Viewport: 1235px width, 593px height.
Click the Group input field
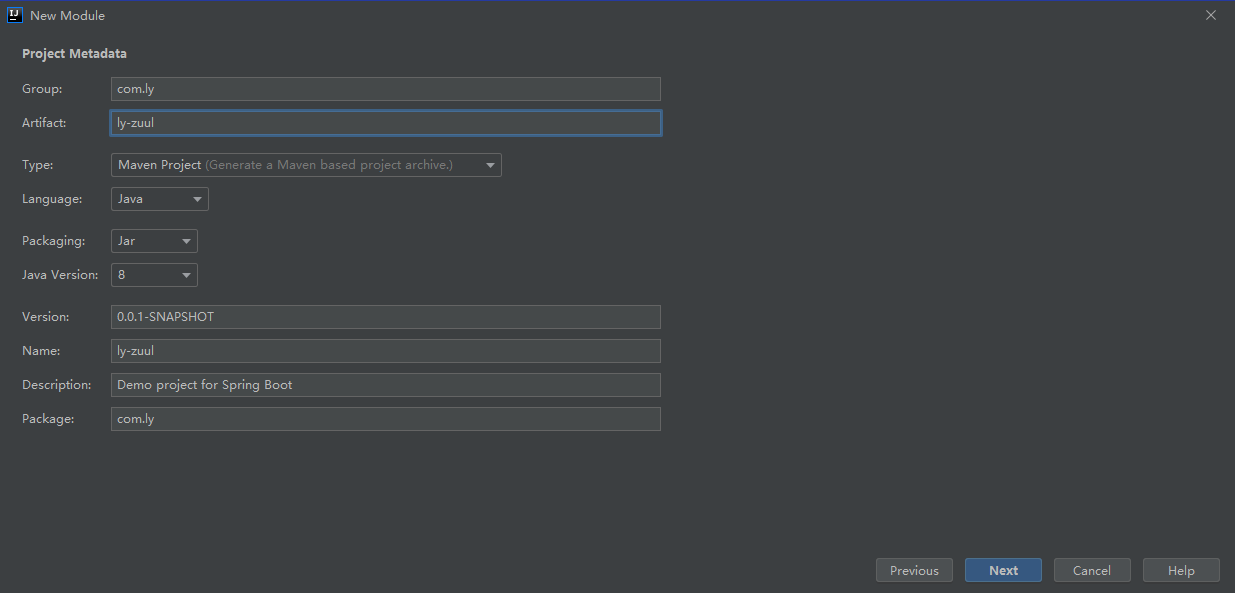click(385, 89)
